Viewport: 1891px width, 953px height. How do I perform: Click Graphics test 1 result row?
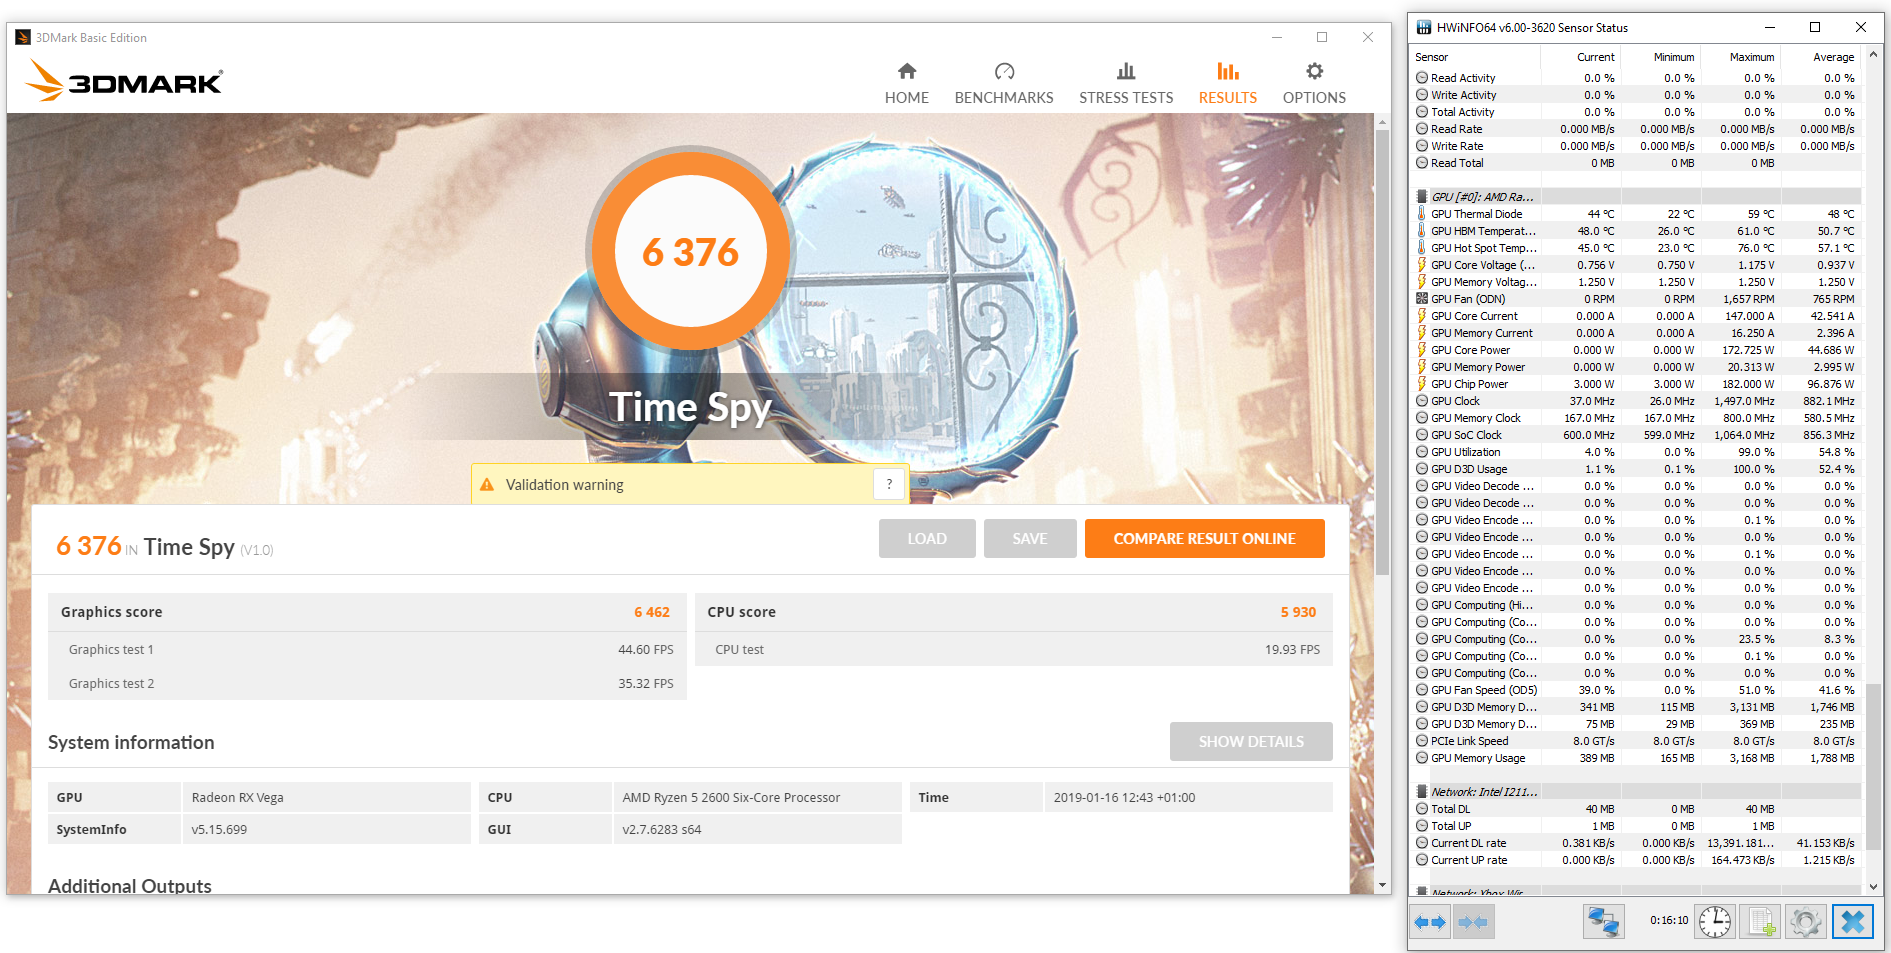click(x=367, y=649)
